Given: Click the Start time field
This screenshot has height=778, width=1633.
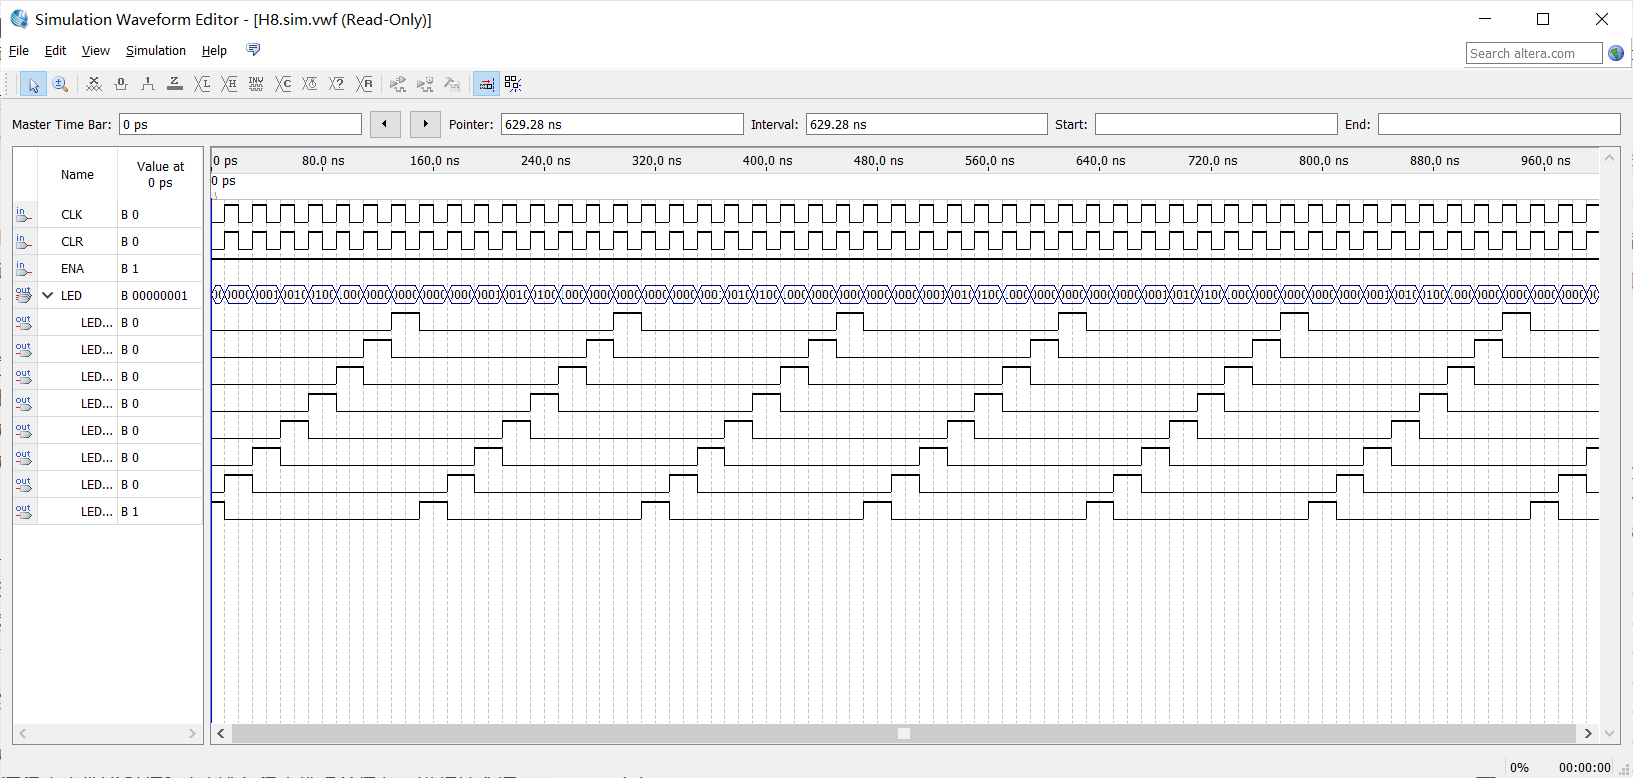Looking at the screenshot, I should tap(1216, 124).
